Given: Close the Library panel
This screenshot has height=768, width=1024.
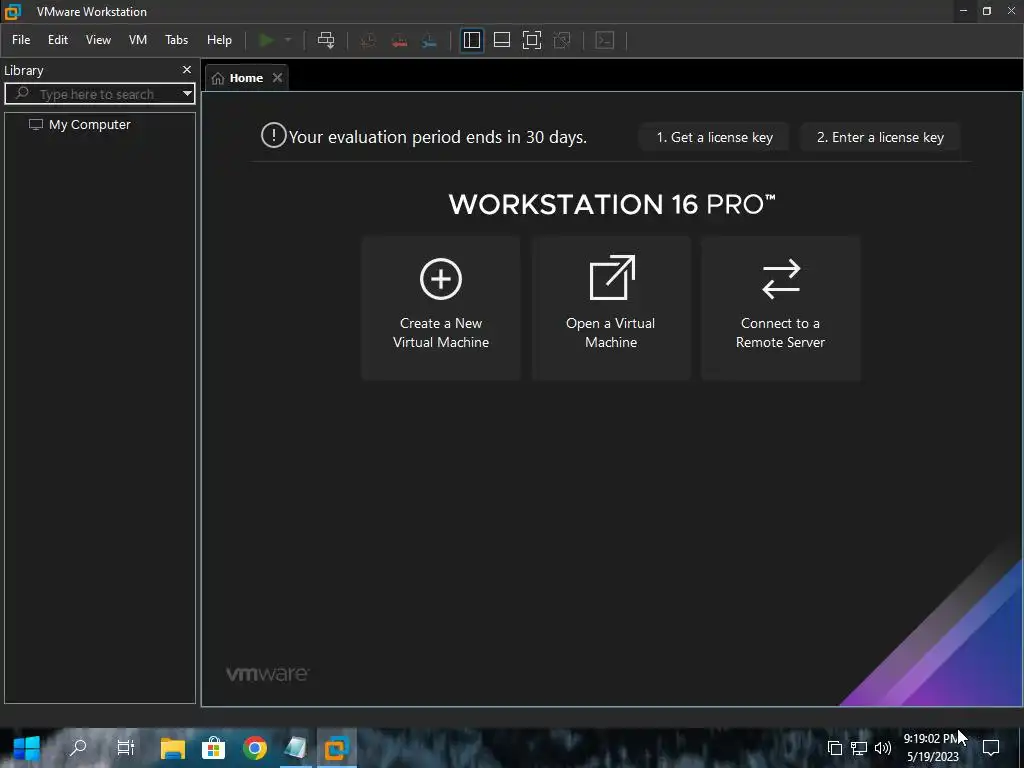Looking at the screenshot, I should 187,69.
